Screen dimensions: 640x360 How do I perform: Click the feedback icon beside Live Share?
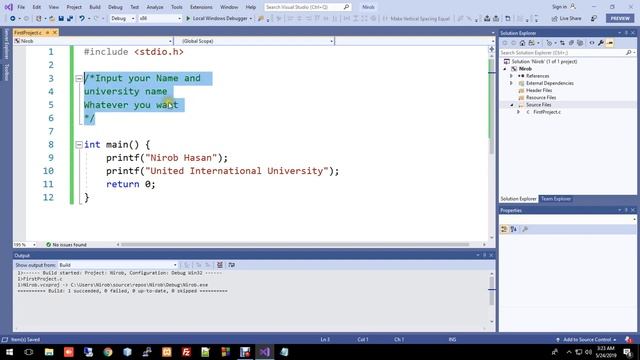pyautogui.click(x=594, y=18)
